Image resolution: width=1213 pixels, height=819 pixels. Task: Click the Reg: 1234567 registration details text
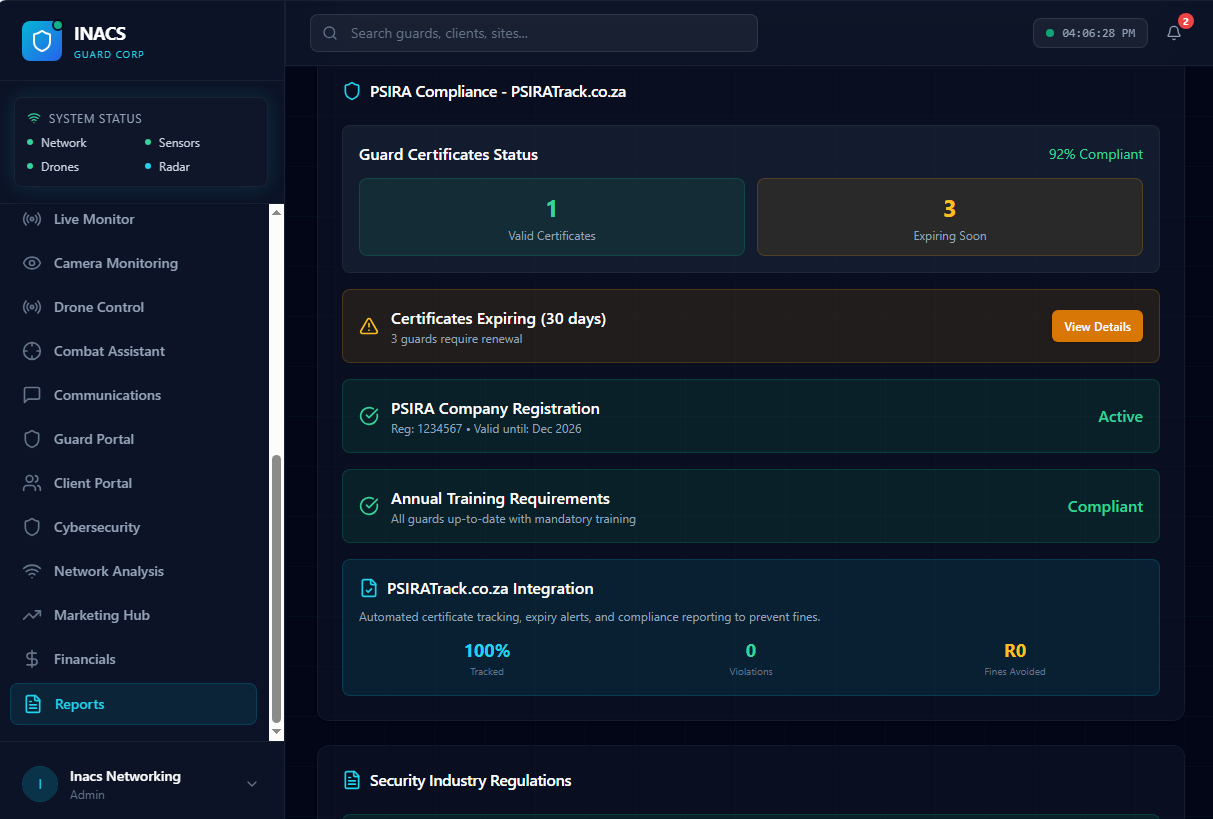point(486,429)
